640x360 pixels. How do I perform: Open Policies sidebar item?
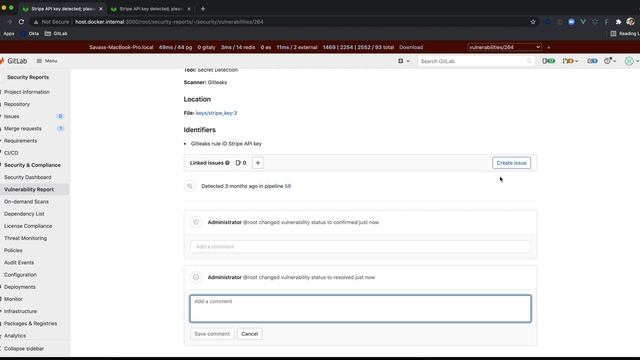coord(13,250)
